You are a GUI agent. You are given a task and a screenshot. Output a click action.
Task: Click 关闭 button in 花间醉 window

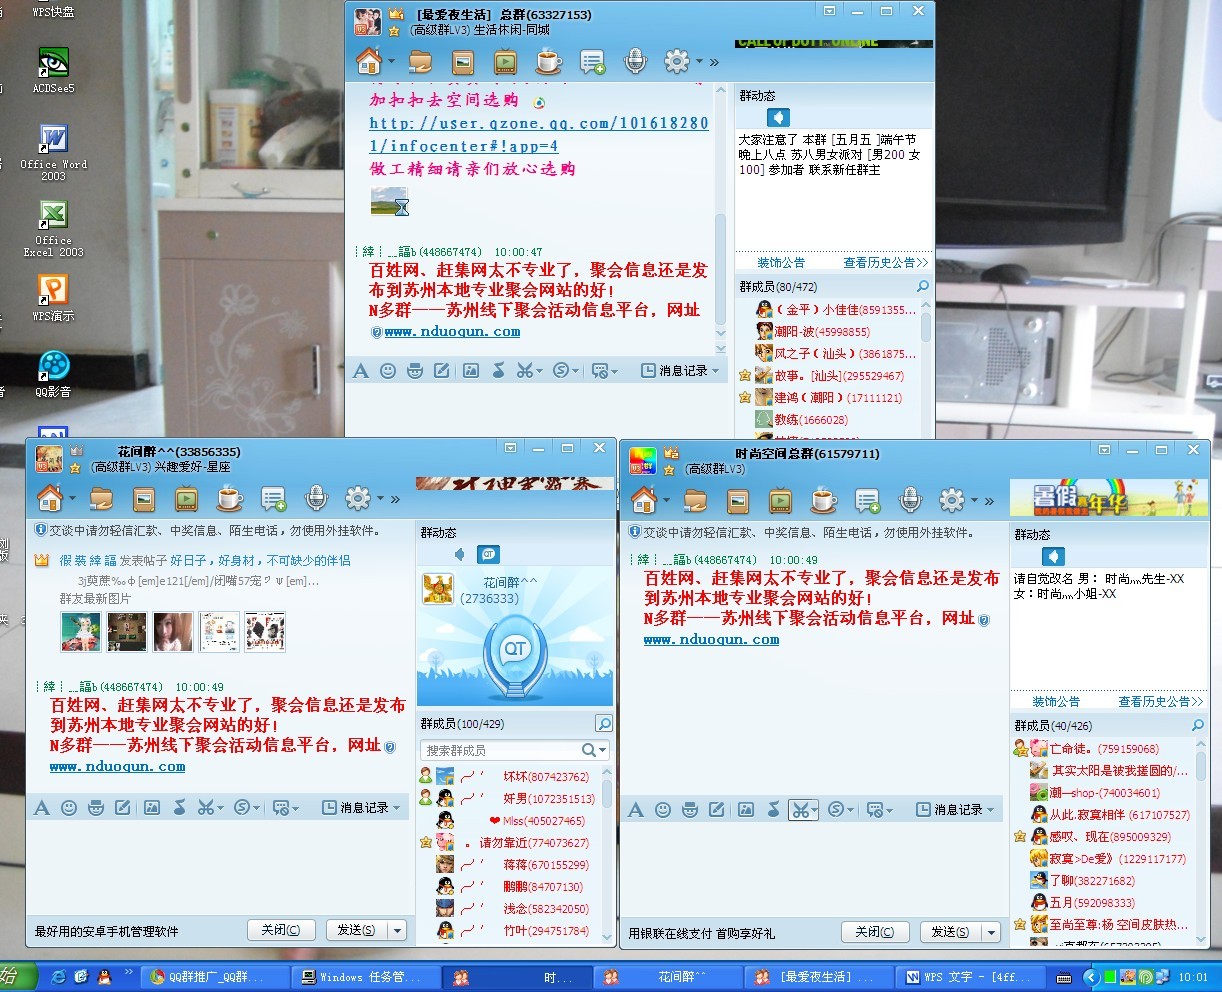[281, 930]
